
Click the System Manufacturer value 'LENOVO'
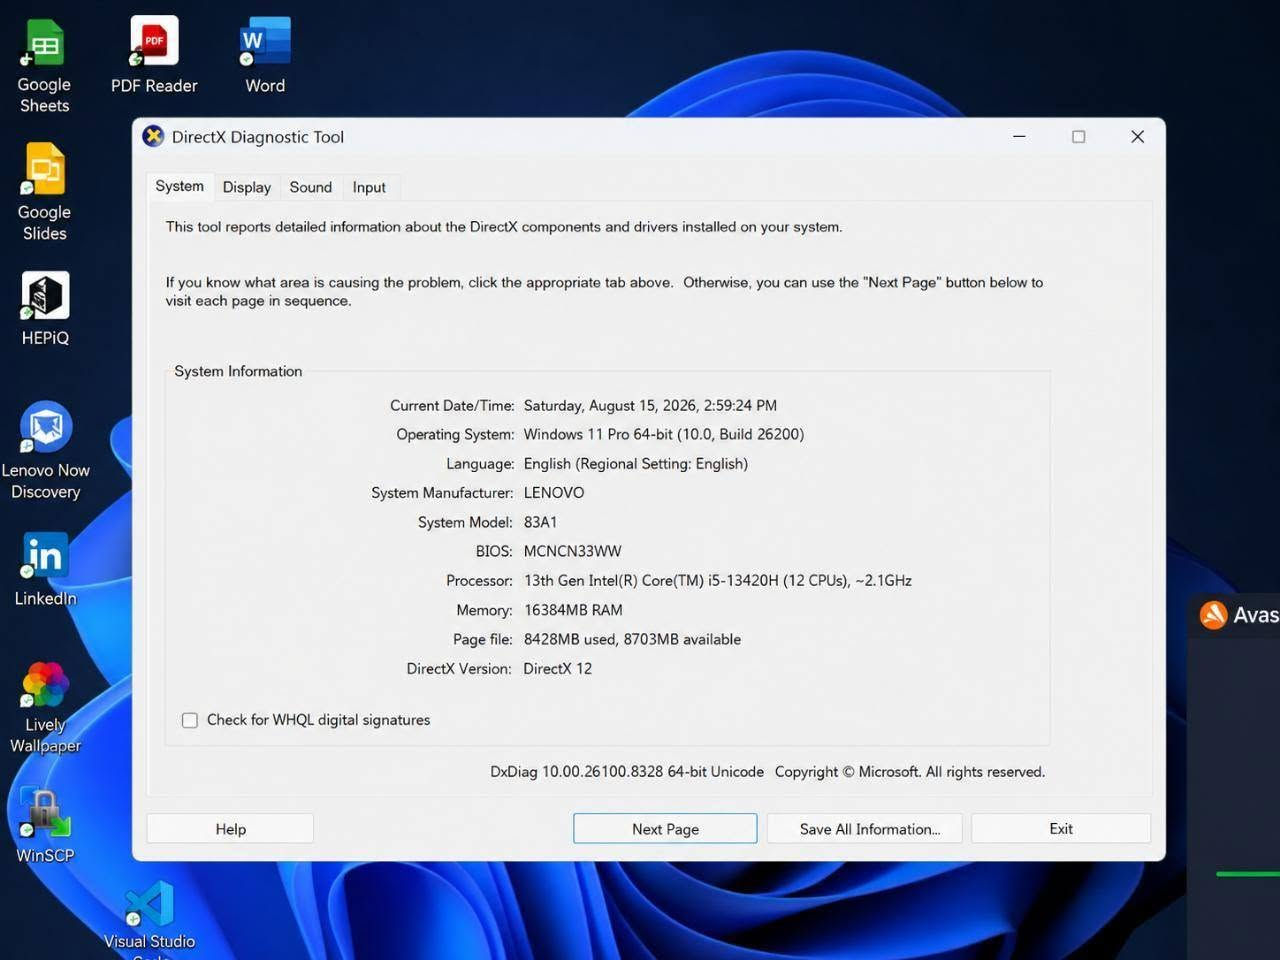click(x=554, y=493)
